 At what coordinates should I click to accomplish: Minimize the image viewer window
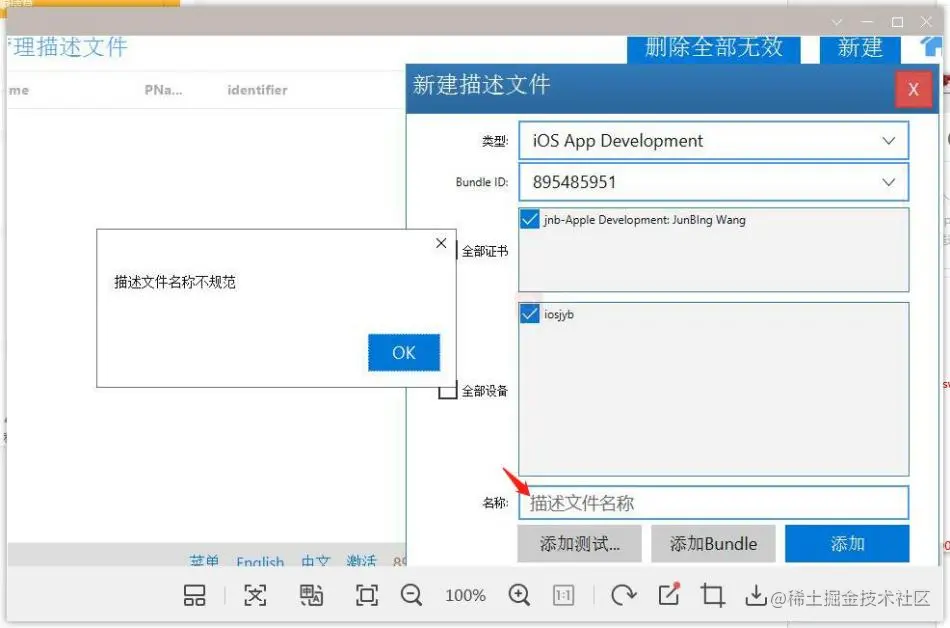(x=867, y=22)
